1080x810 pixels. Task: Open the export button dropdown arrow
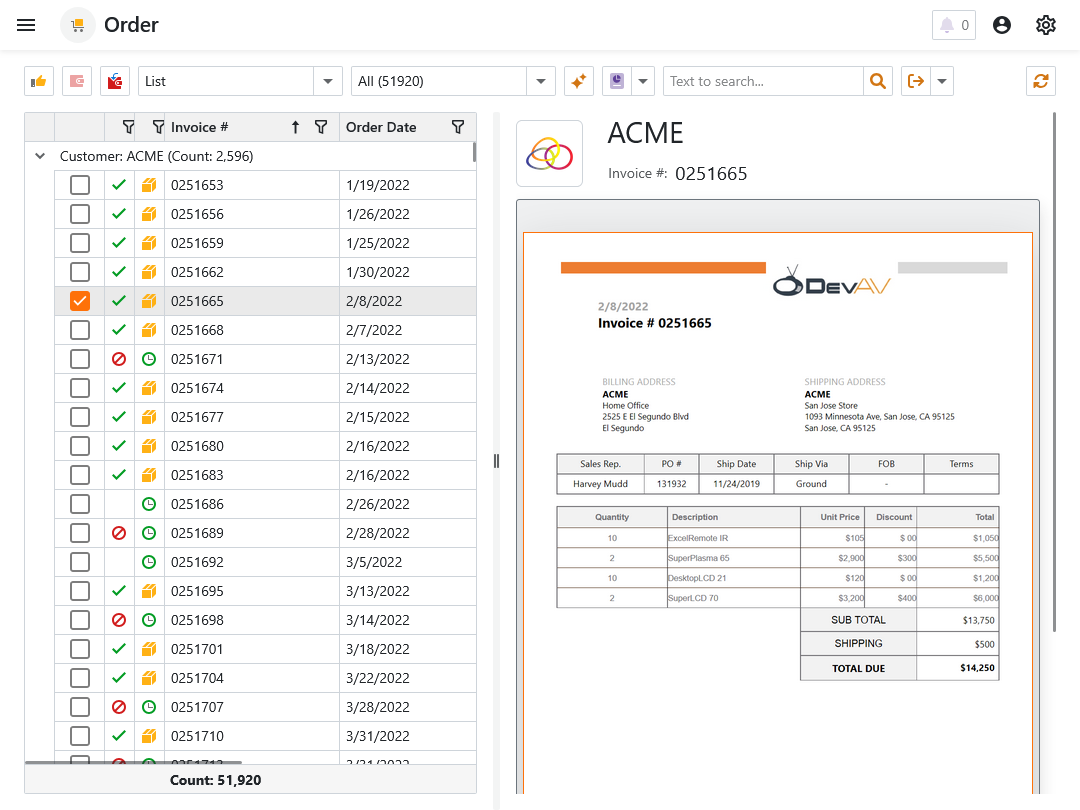pos(941,81)
